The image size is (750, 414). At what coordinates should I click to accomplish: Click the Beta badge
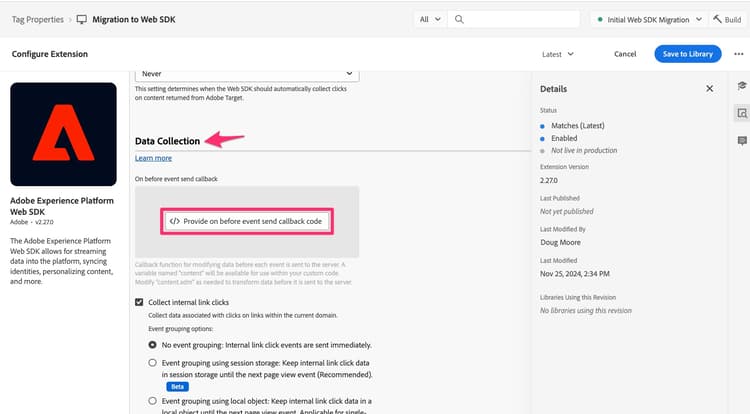177,387
